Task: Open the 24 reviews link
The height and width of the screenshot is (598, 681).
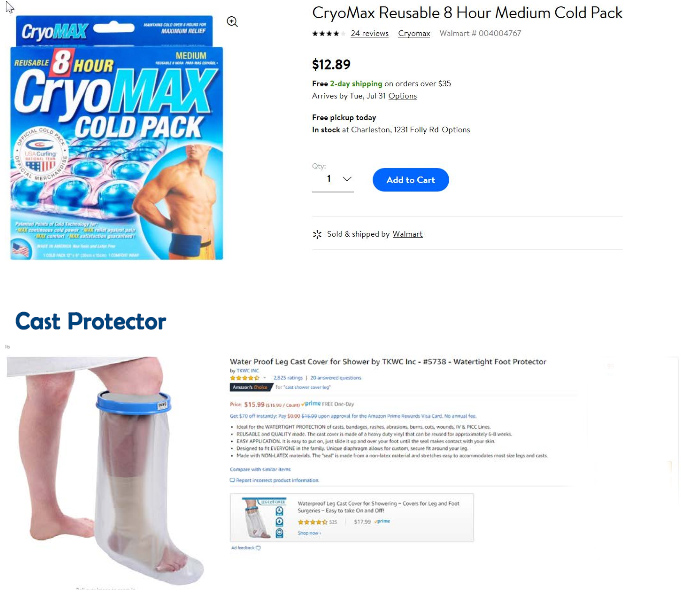Action: pyautogui.click(x=370, y=33)
